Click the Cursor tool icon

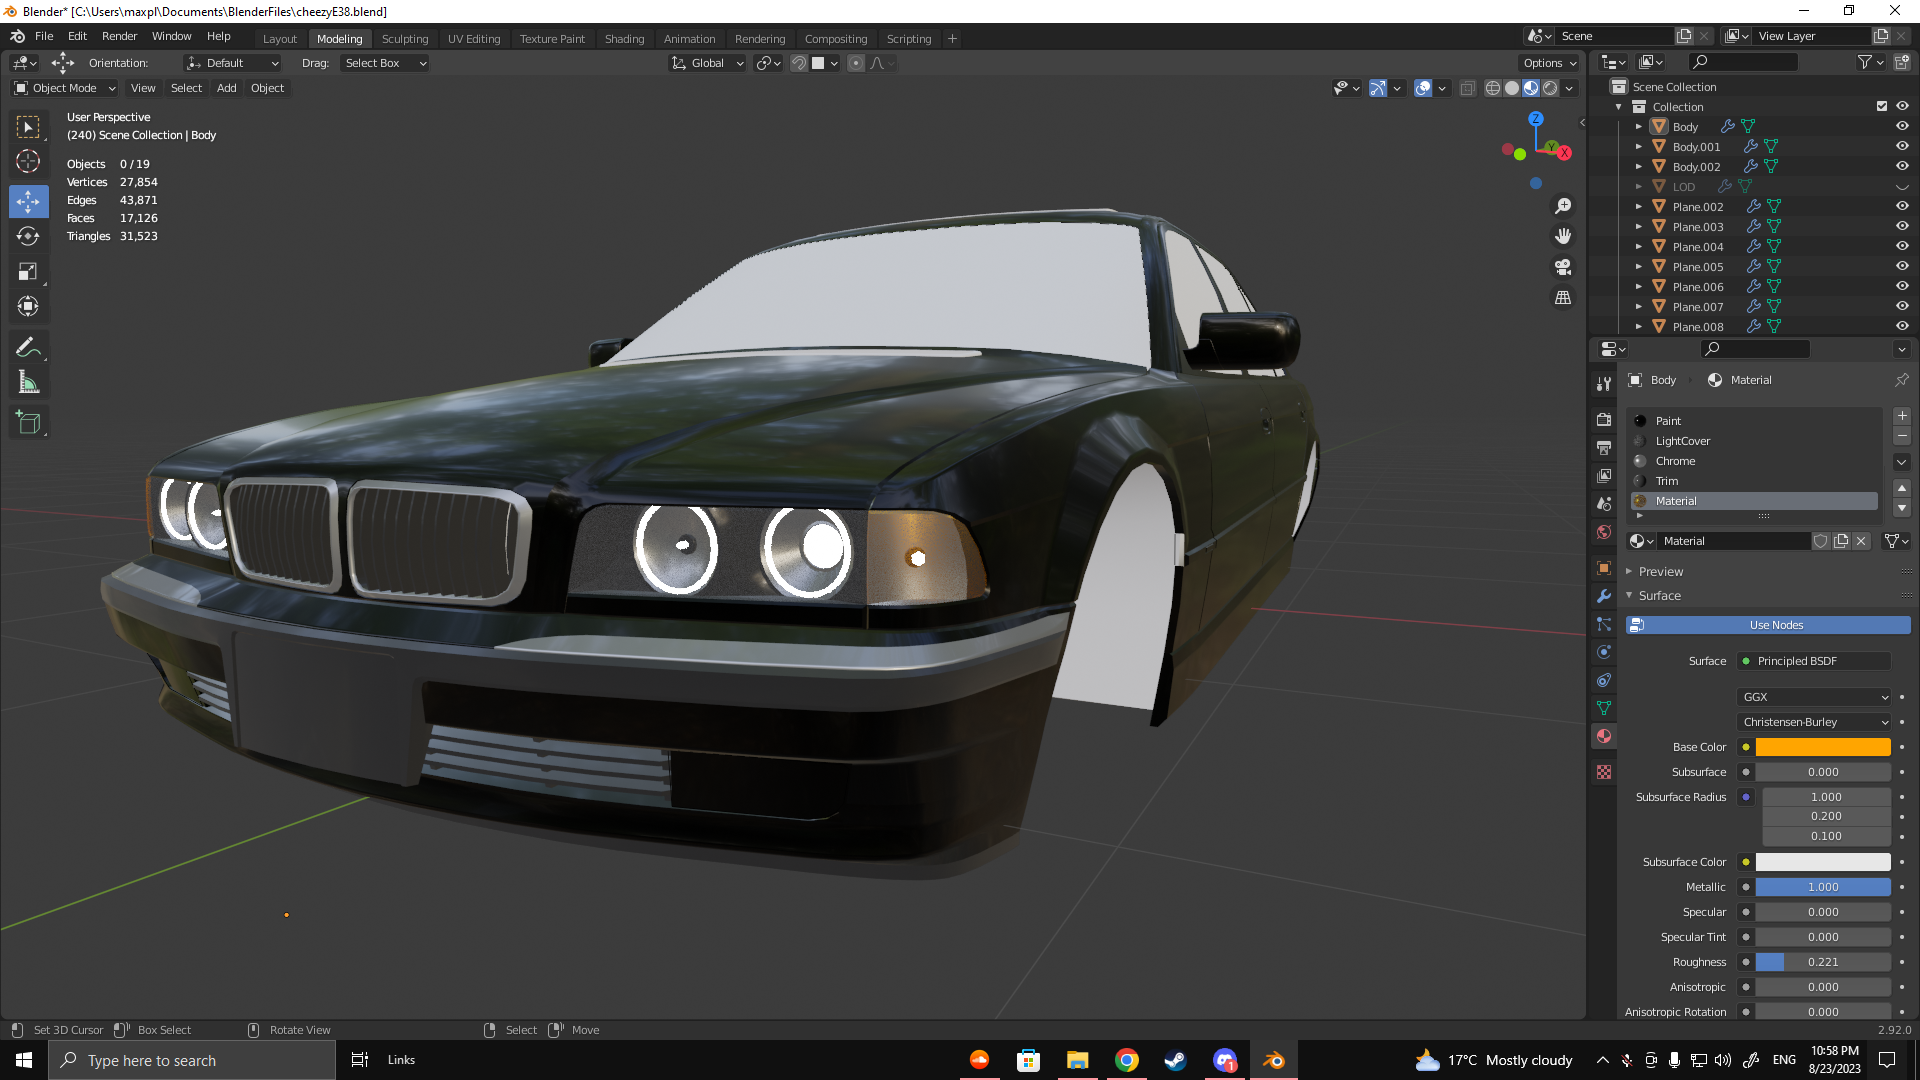pos(28,161)
